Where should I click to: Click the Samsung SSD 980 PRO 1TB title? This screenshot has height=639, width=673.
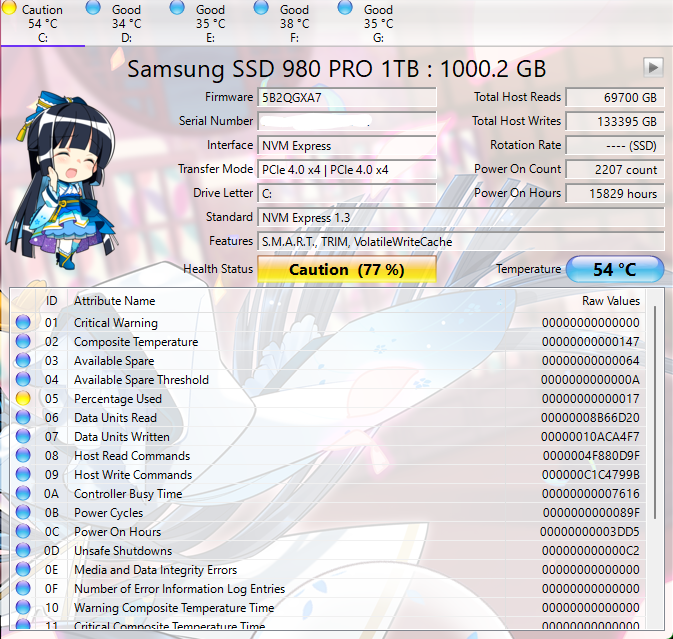(x=336, y=69)
